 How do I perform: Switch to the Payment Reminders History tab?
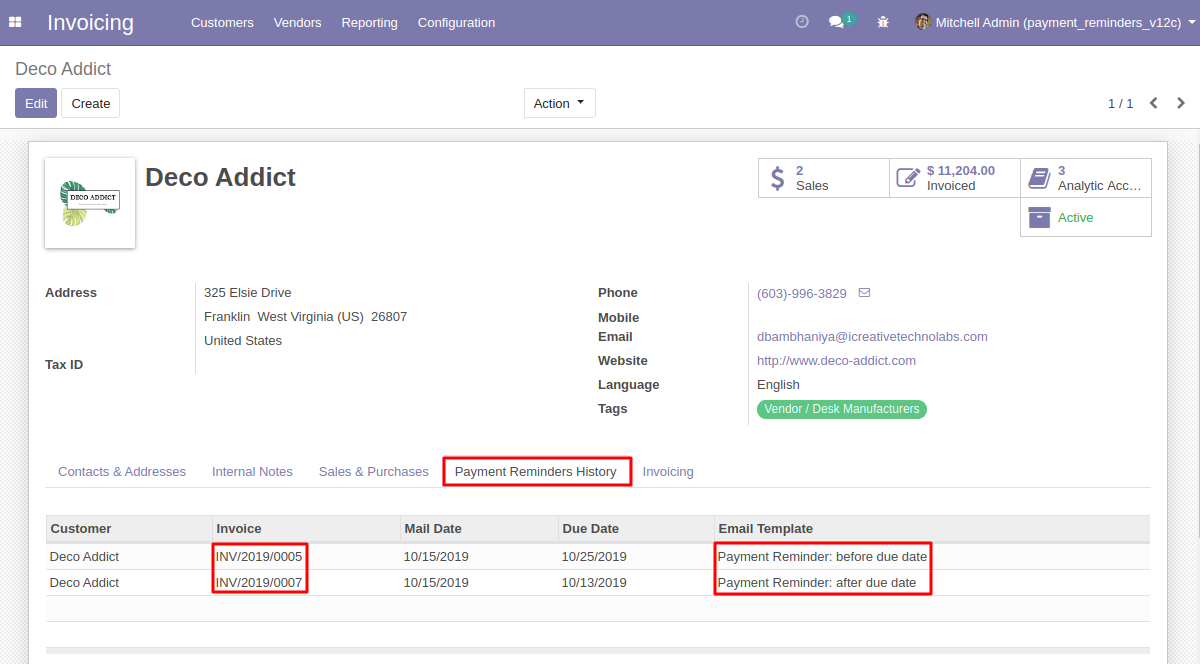[x=537, y=471]
